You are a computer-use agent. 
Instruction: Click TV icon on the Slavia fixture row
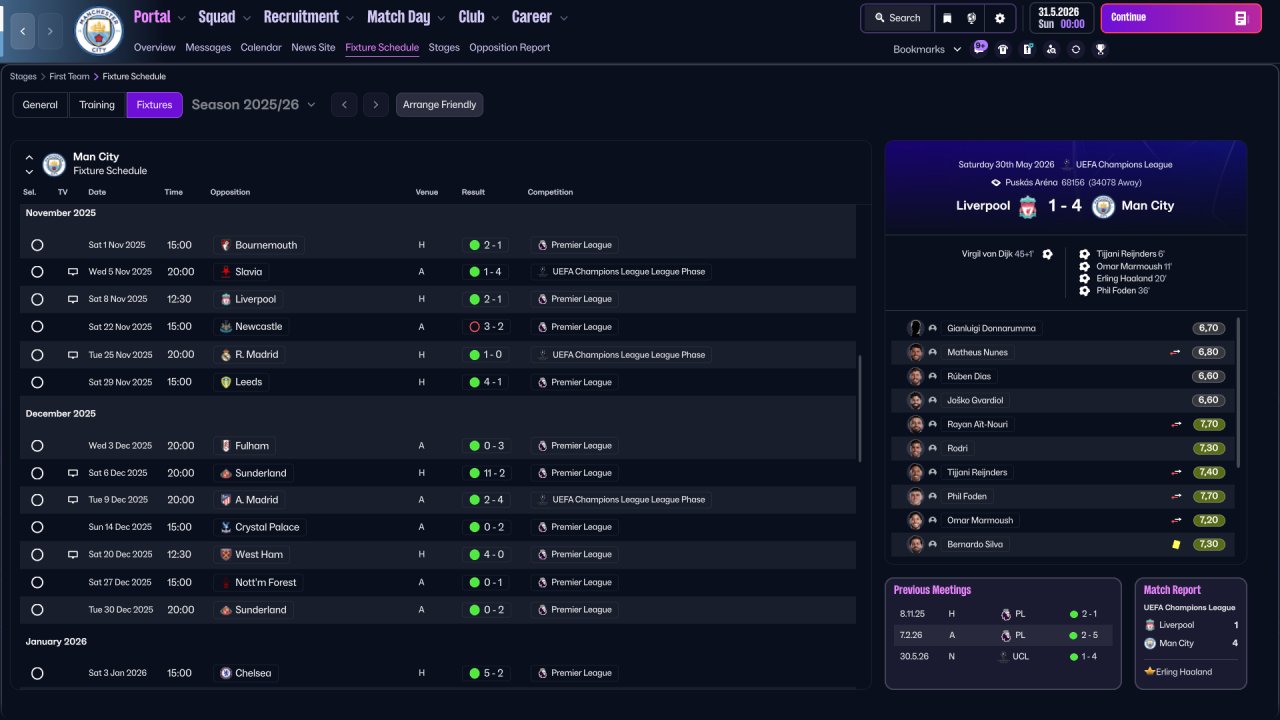[x=73, y=272]
